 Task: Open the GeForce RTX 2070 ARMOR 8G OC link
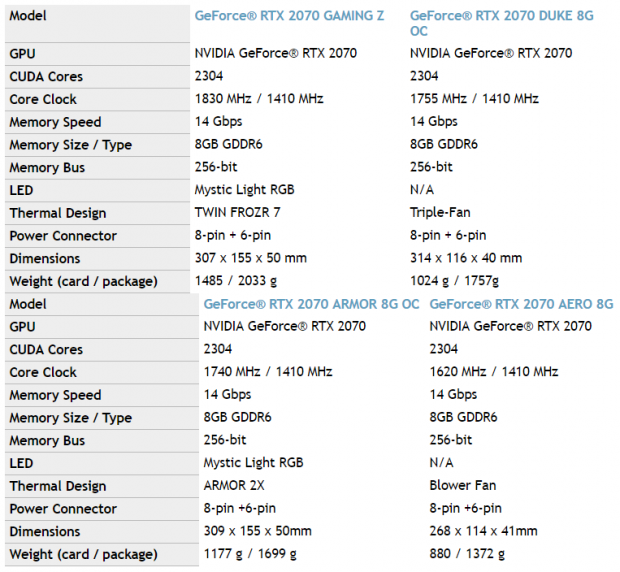coord(311,304)
